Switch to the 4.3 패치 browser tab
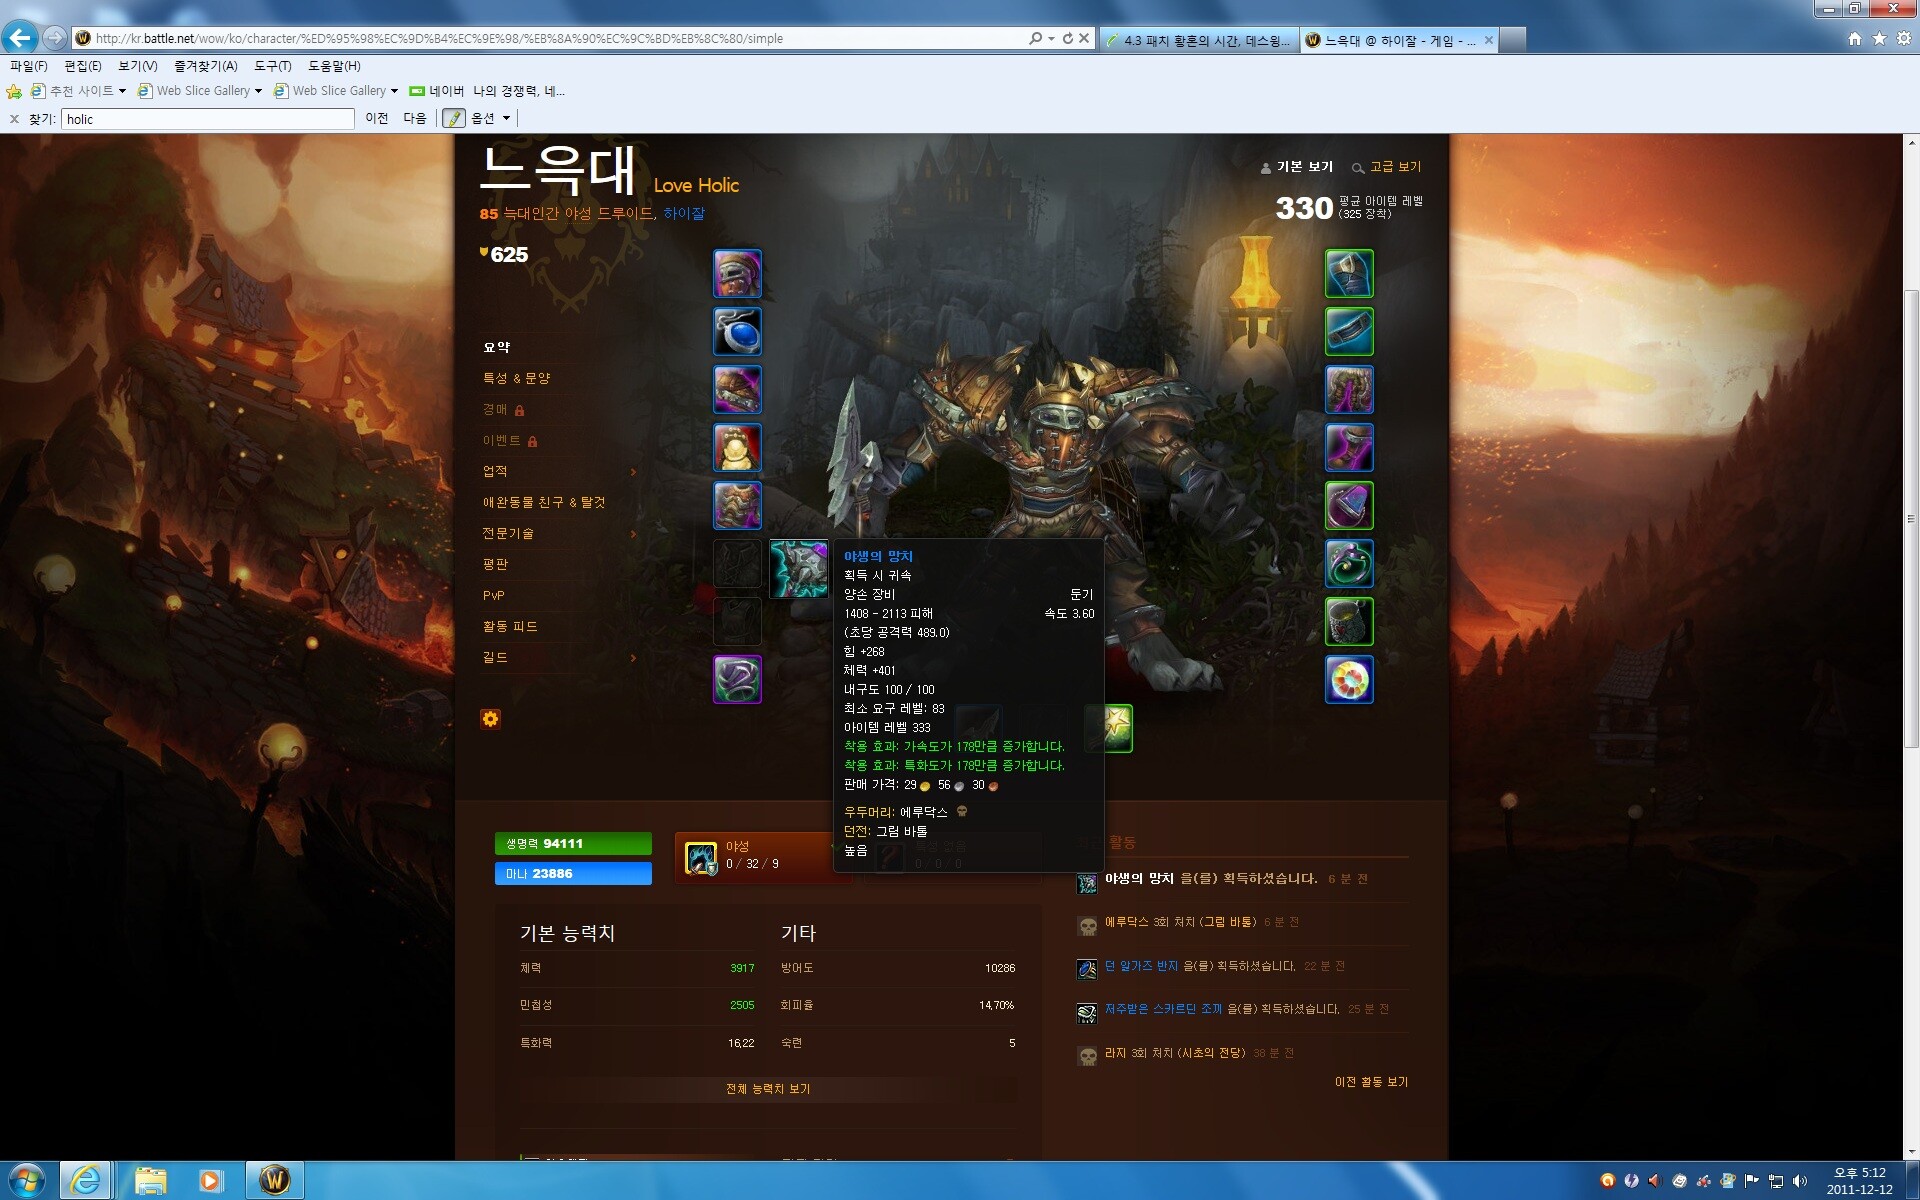This screenshot has width=1920, height=1200. click(x=1198, y=40)
